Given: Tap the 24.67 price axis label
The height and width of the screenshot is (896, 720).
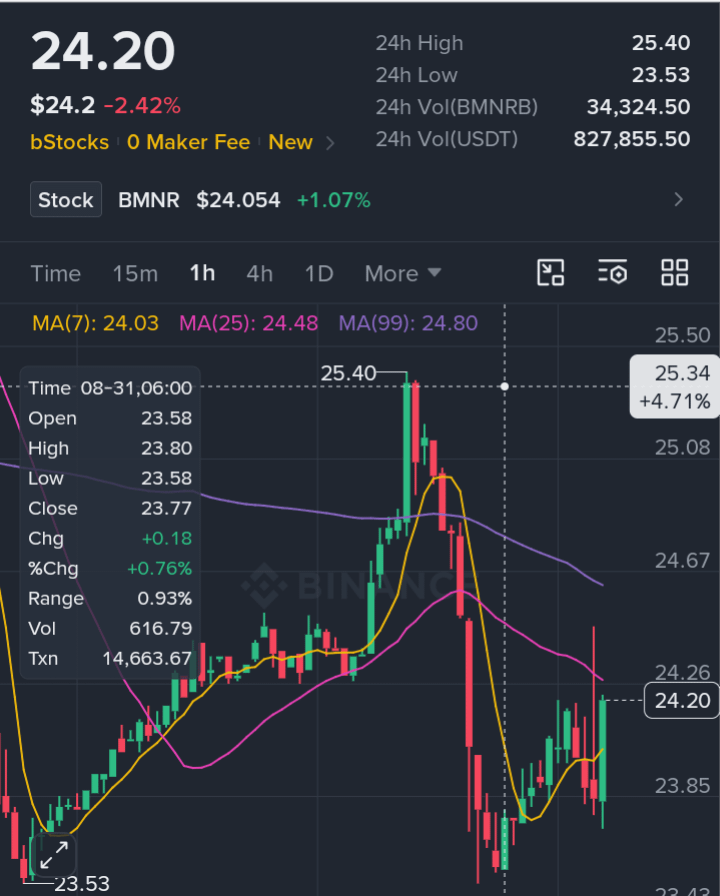Looking at the screenshot, I should [x=682, y=561].
